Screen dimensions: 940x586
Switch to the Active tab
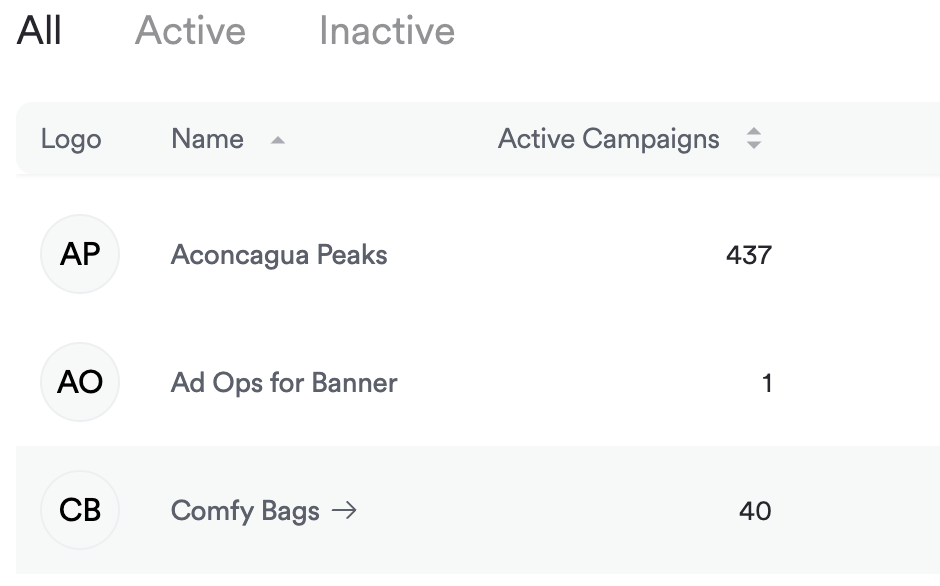pos(190,31)
